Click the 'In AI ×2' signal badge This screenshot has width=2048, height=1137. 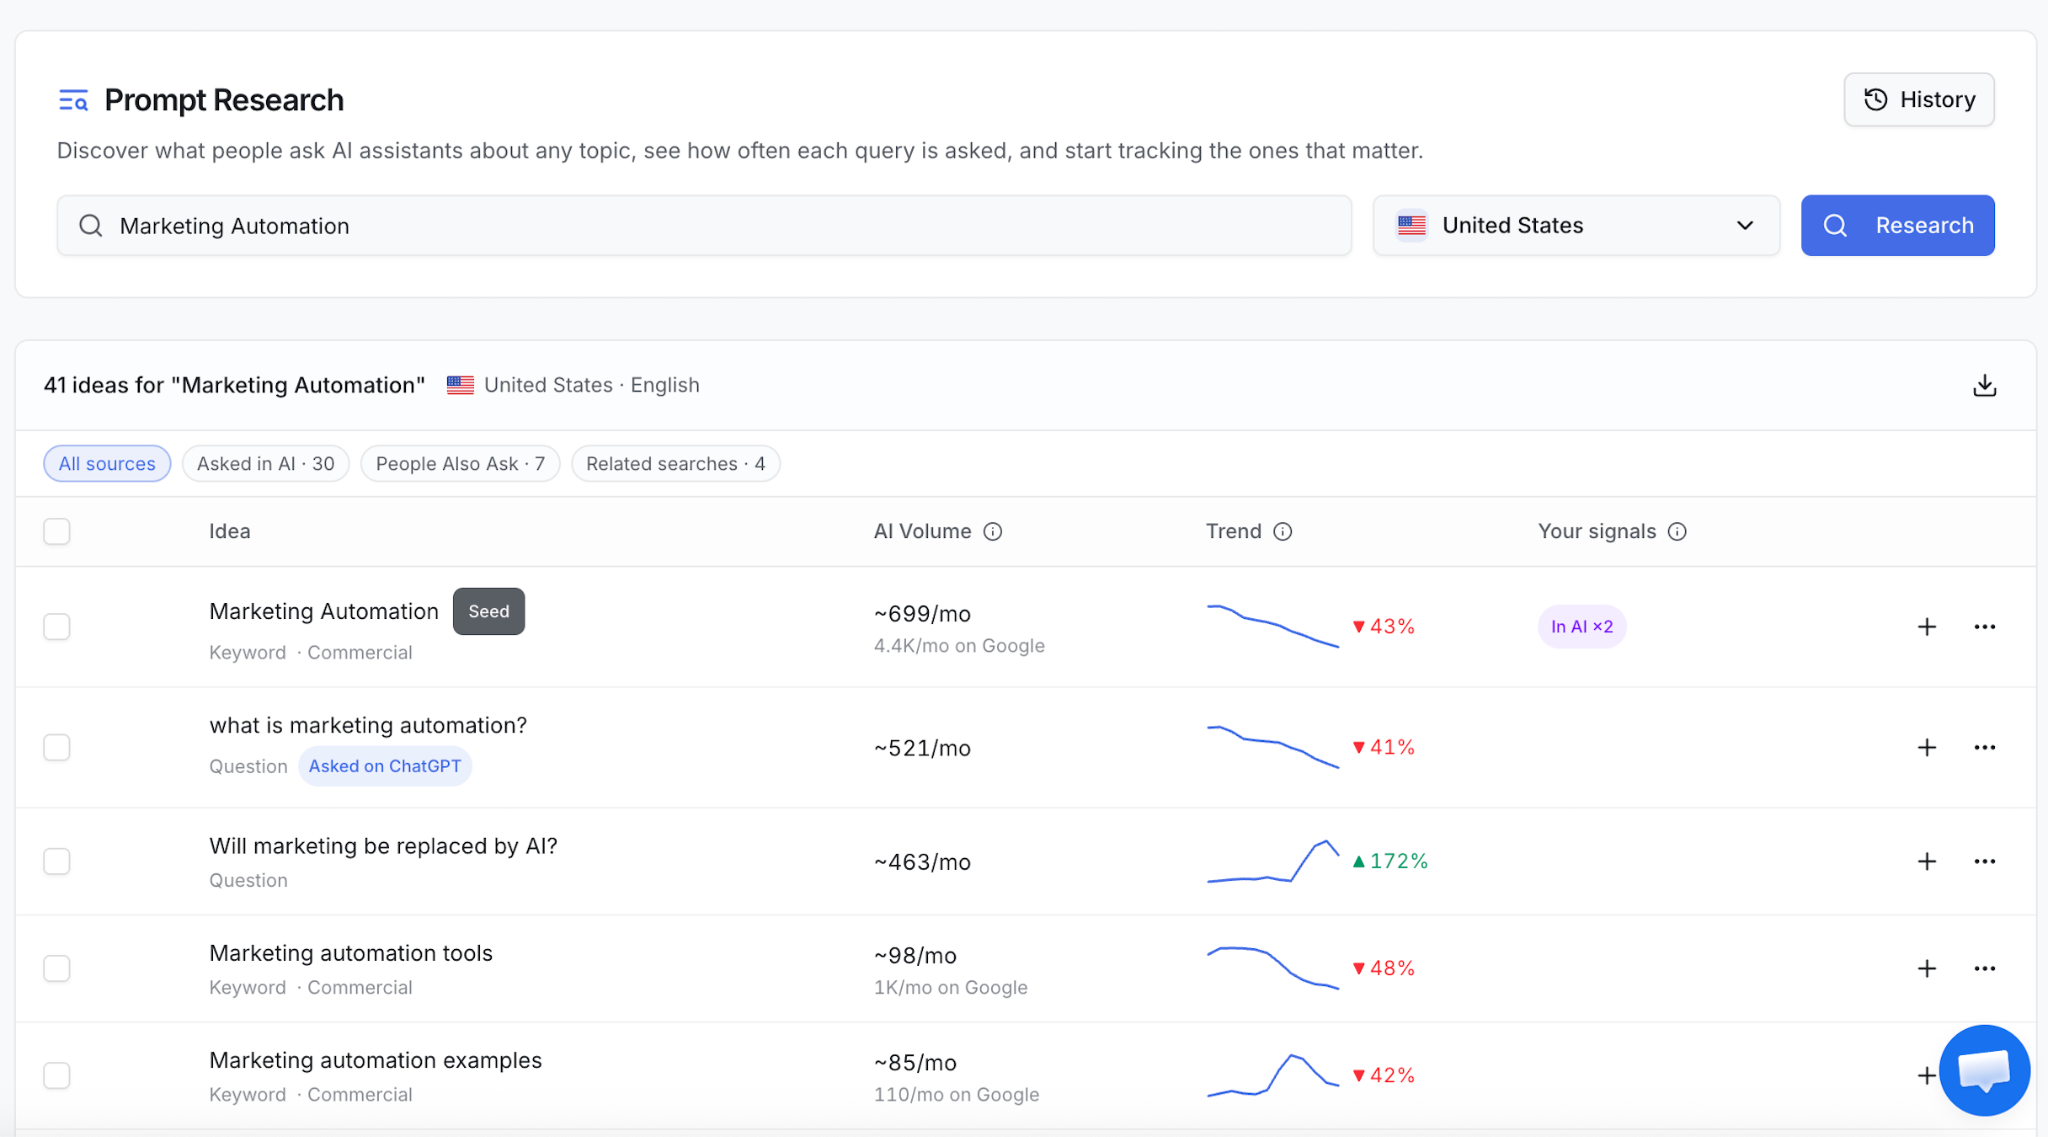(x=1581, y=626)
